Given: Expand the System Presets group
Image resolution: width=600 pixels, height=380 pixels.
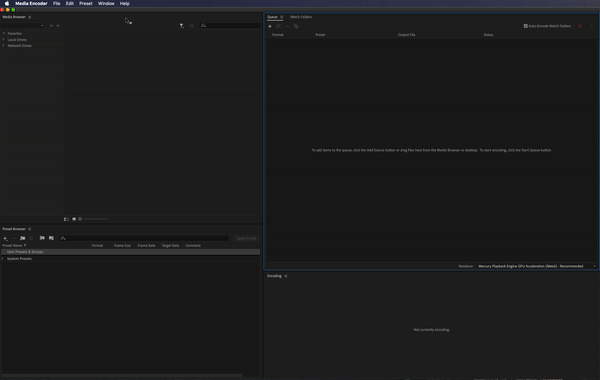Looking at the screenshot, I should [3, 259].
